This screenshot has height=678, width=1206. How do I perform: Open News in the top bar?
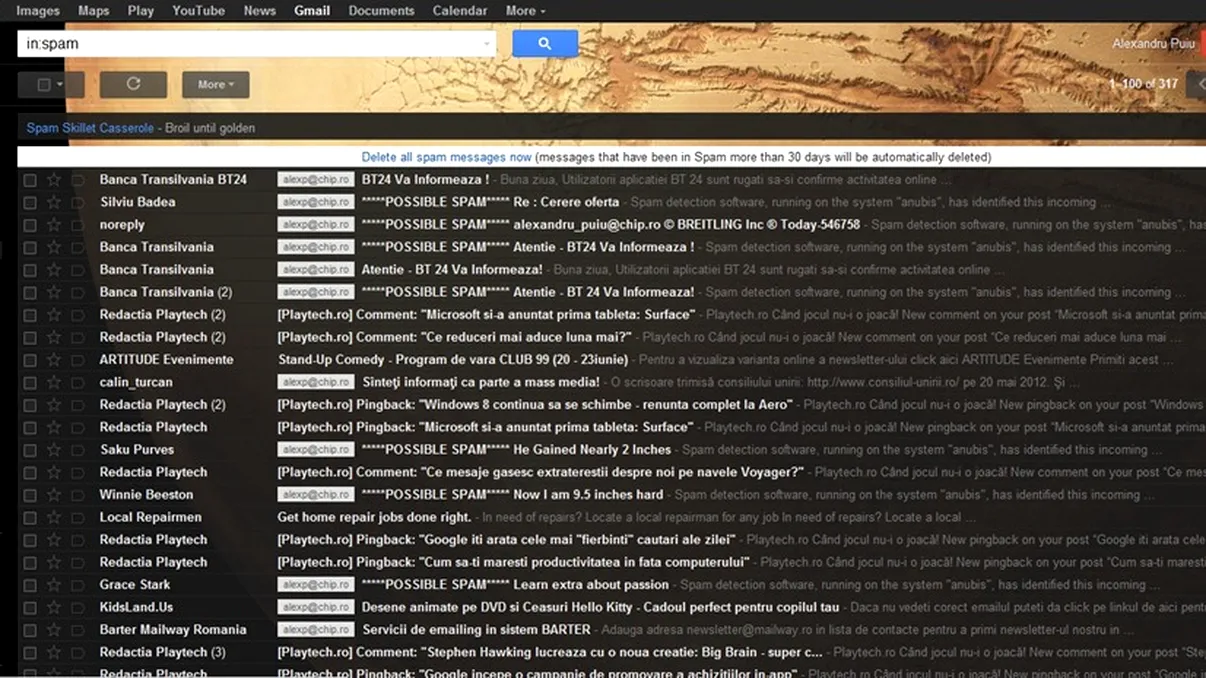tap(259, 11)
